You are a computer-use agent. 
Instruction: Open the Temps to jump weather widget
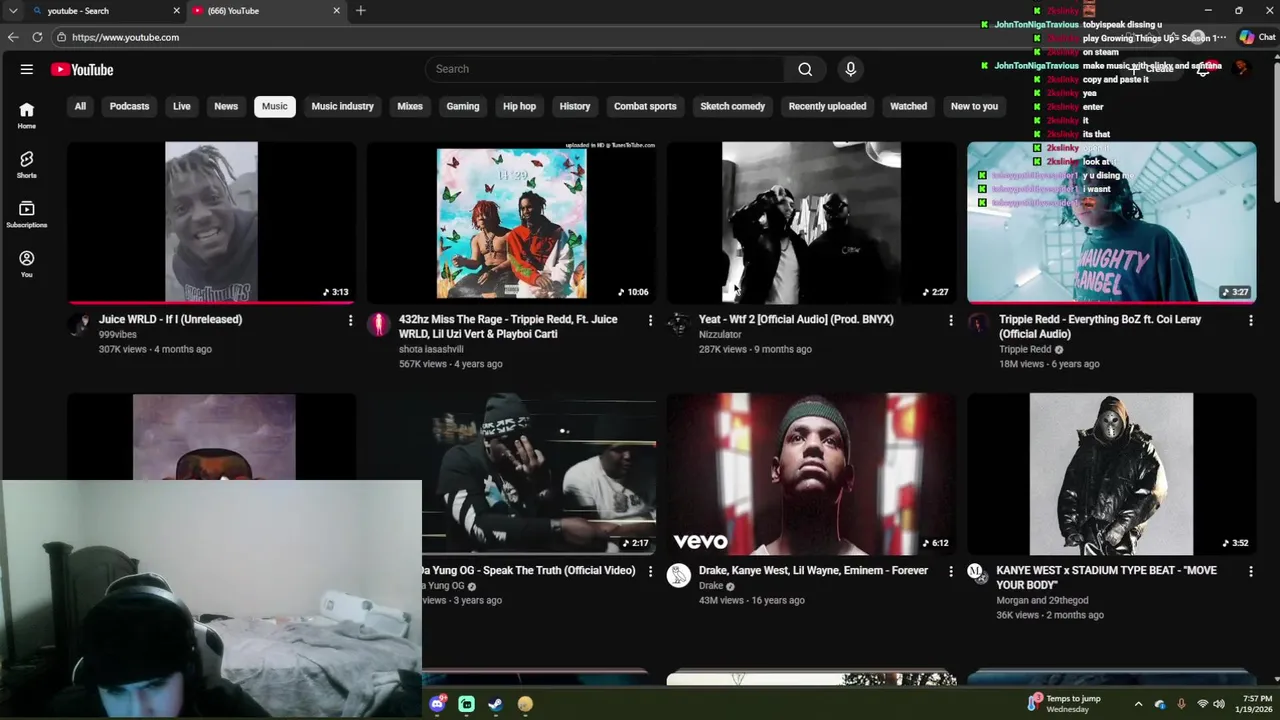click(x=1066, y=704)
